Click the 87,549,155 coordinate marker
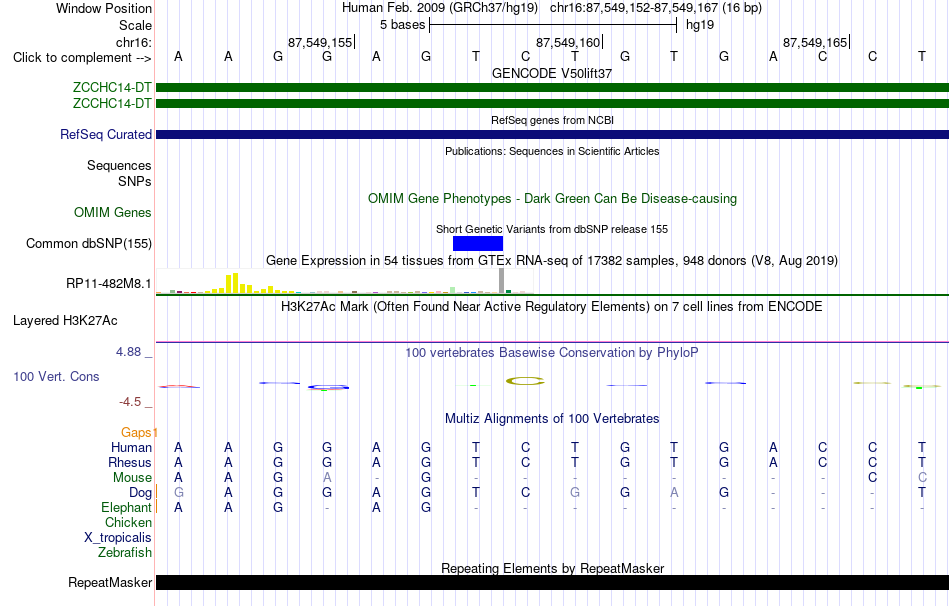The height and width of the screenshot is (606, 950). click(x=320, y=42)
